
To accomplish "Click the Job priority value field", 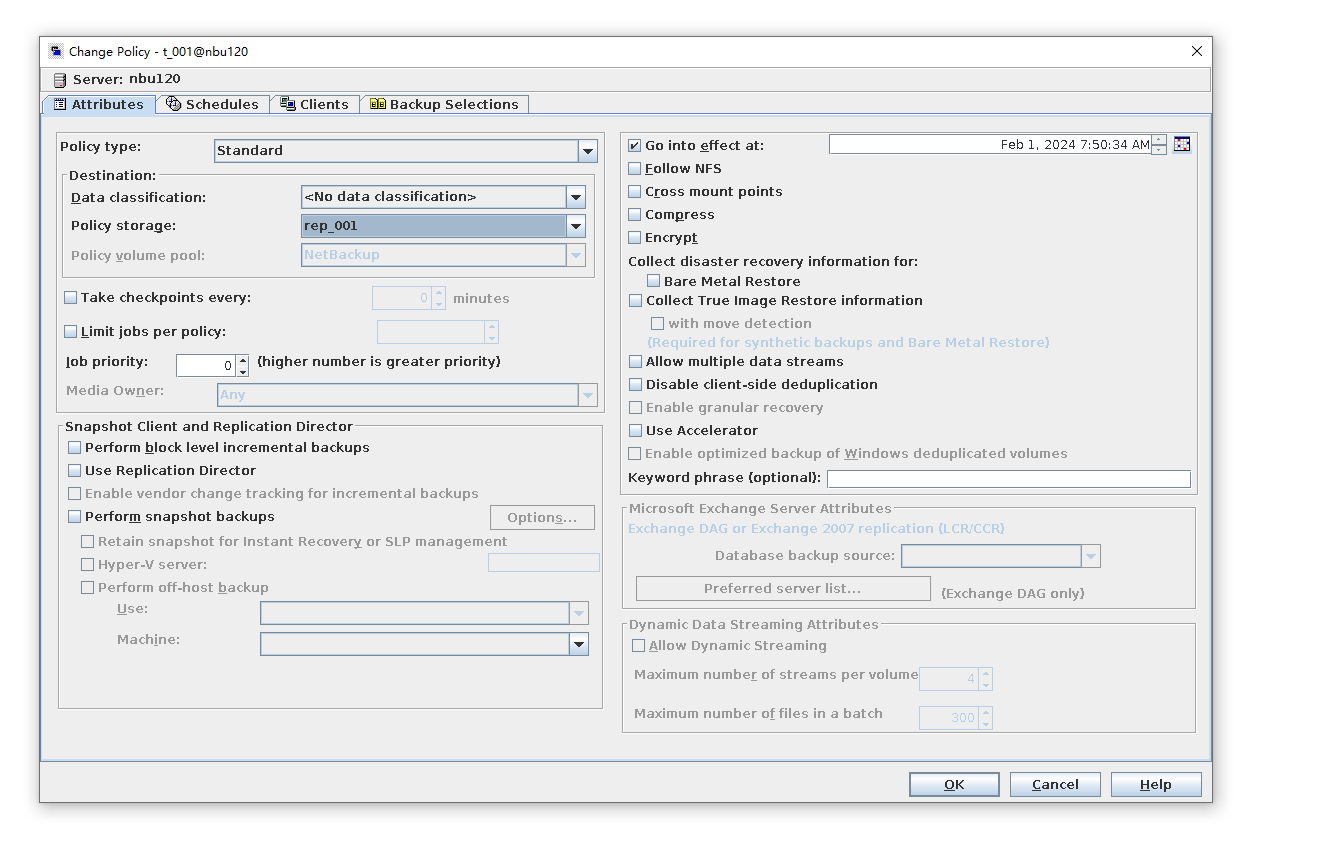I will click(206, 366).
